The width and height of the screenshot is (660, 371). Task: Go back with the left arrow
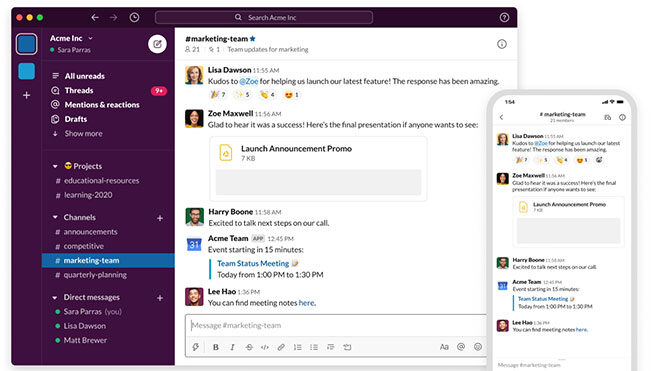tap(95, 17)
